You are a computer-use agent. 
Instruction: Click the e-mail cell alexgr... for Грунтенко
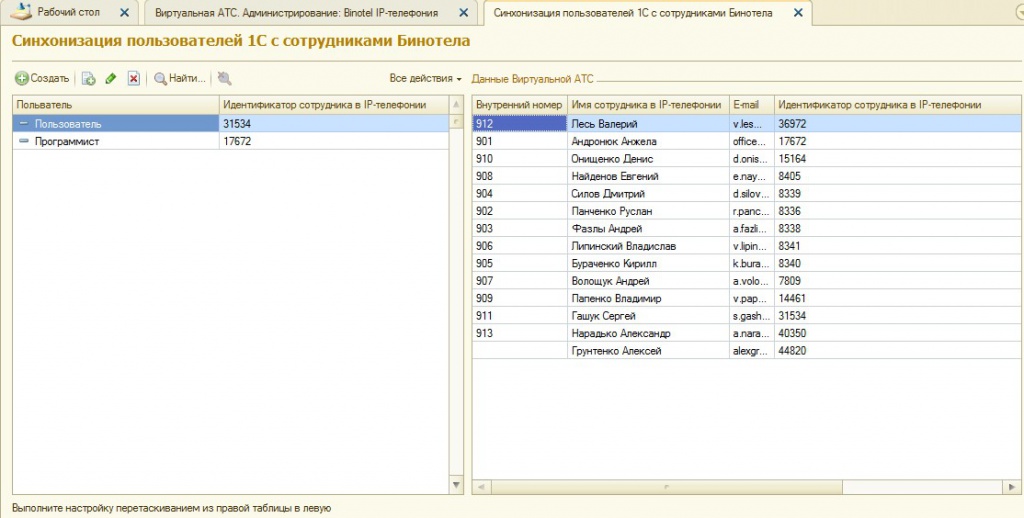(x=752, y=351)
